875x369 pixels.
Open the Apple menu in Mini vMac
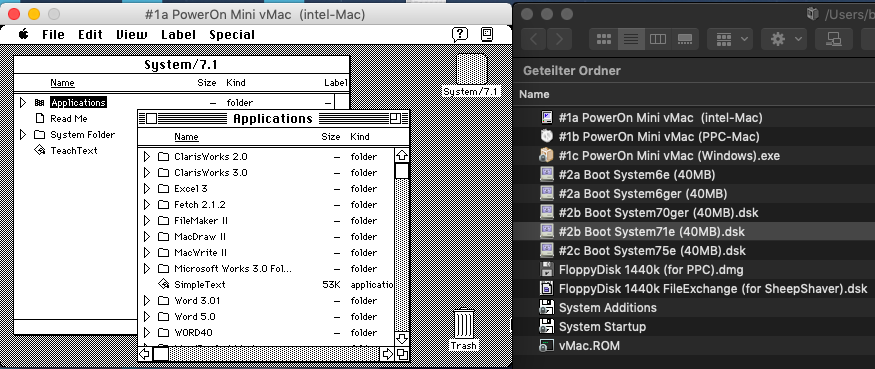[x=23, y=35]
